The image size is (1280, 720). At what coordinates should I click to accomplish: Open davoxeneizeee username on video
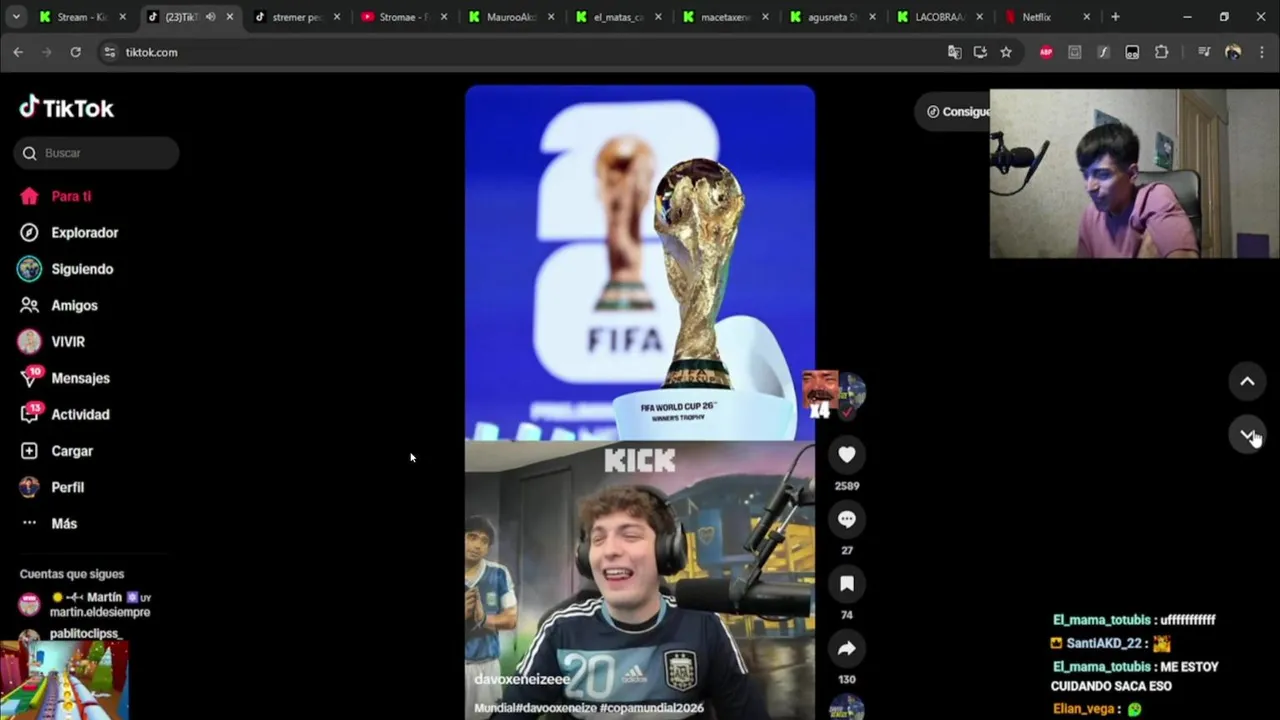pyautogui.click(x=522, y=679)
